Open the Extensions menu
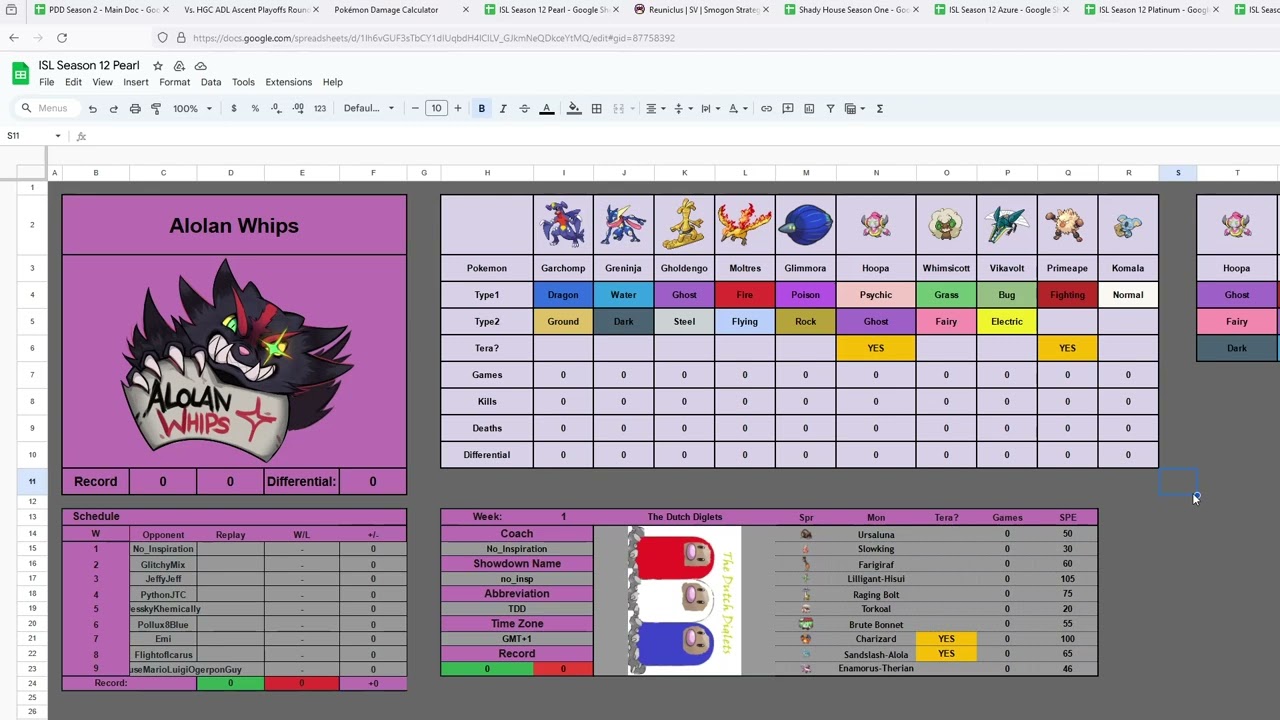 [288, 82]
